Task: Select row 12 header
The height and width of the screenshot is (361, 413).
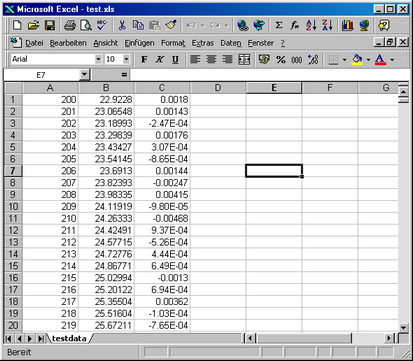Action: tap(13, 230)
